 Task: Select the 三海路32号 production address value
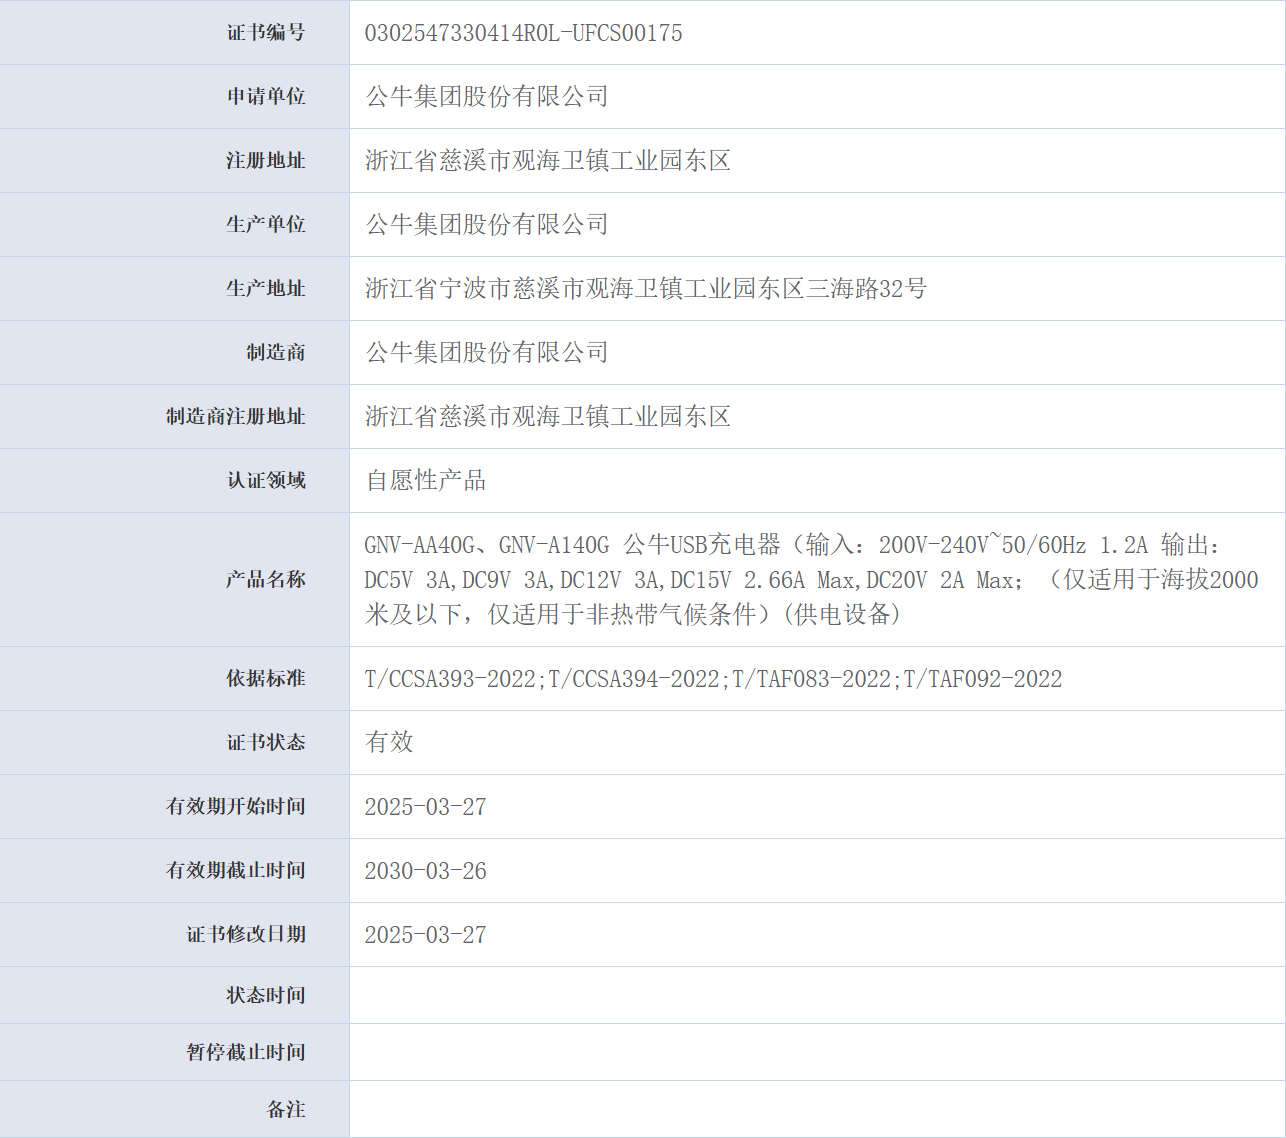[646, 288]
